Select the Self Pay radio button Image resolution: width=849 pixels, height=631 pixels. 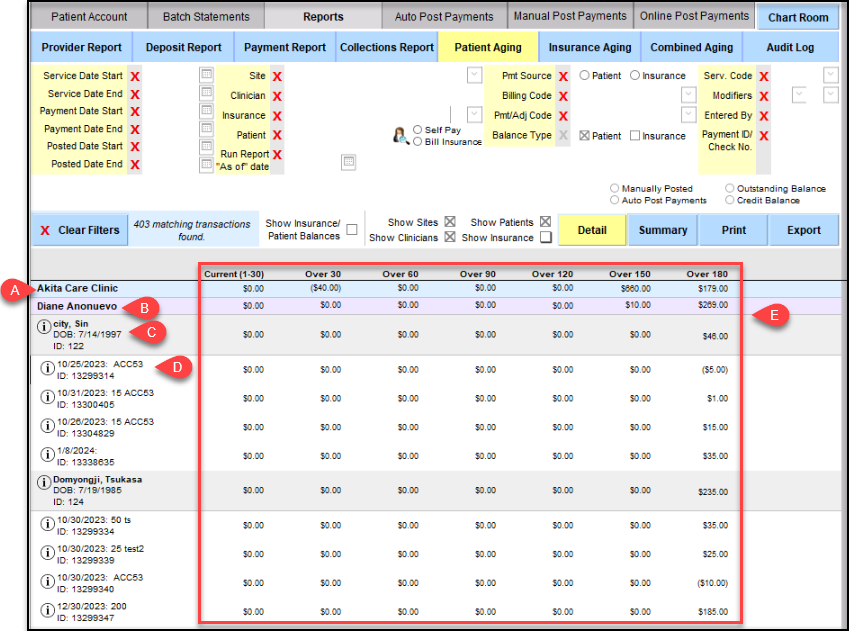(417, 130)
